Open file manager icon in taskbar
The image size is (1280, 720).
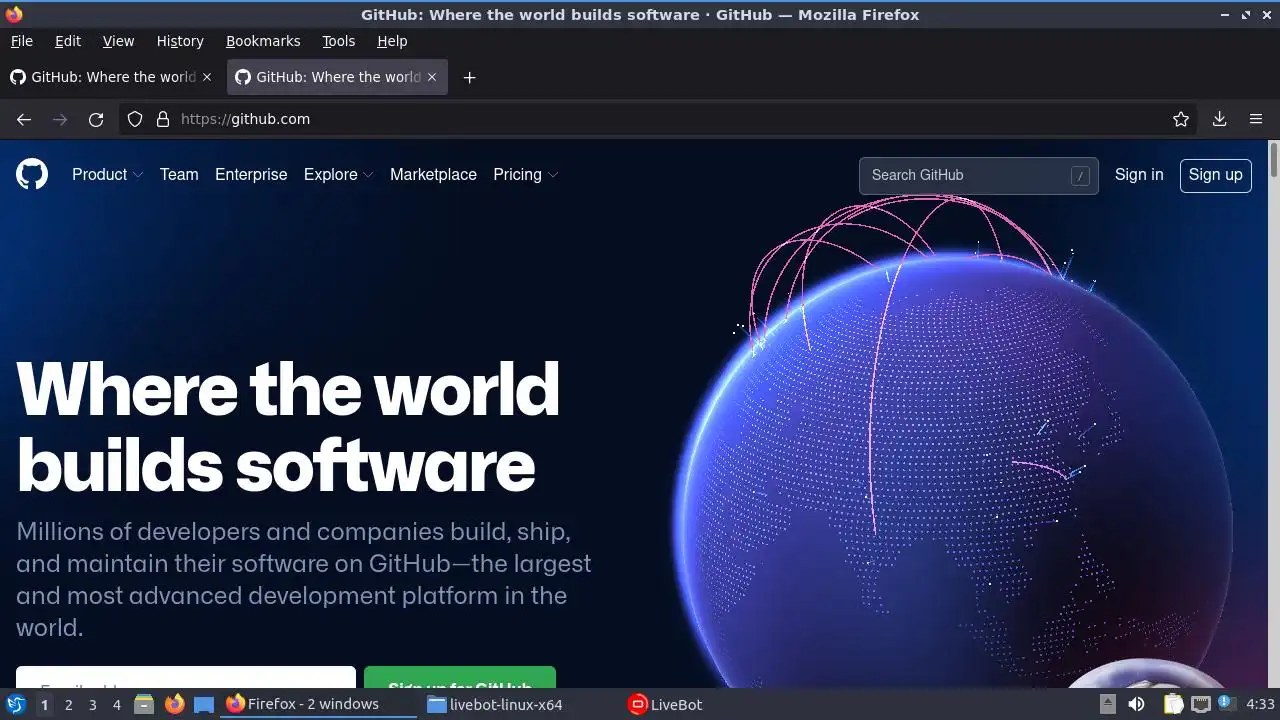pyautogui.click(x=144, y=704)
